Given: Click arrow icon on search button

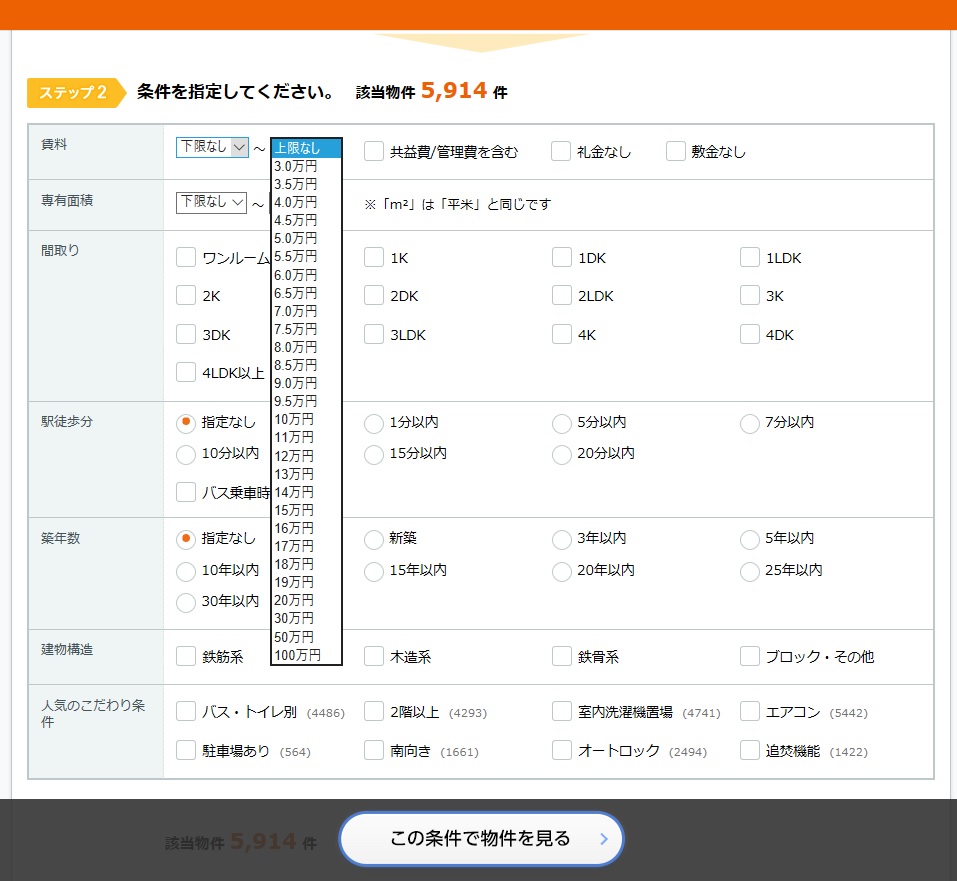Looking at the screenshot, I should click(603, 839).
